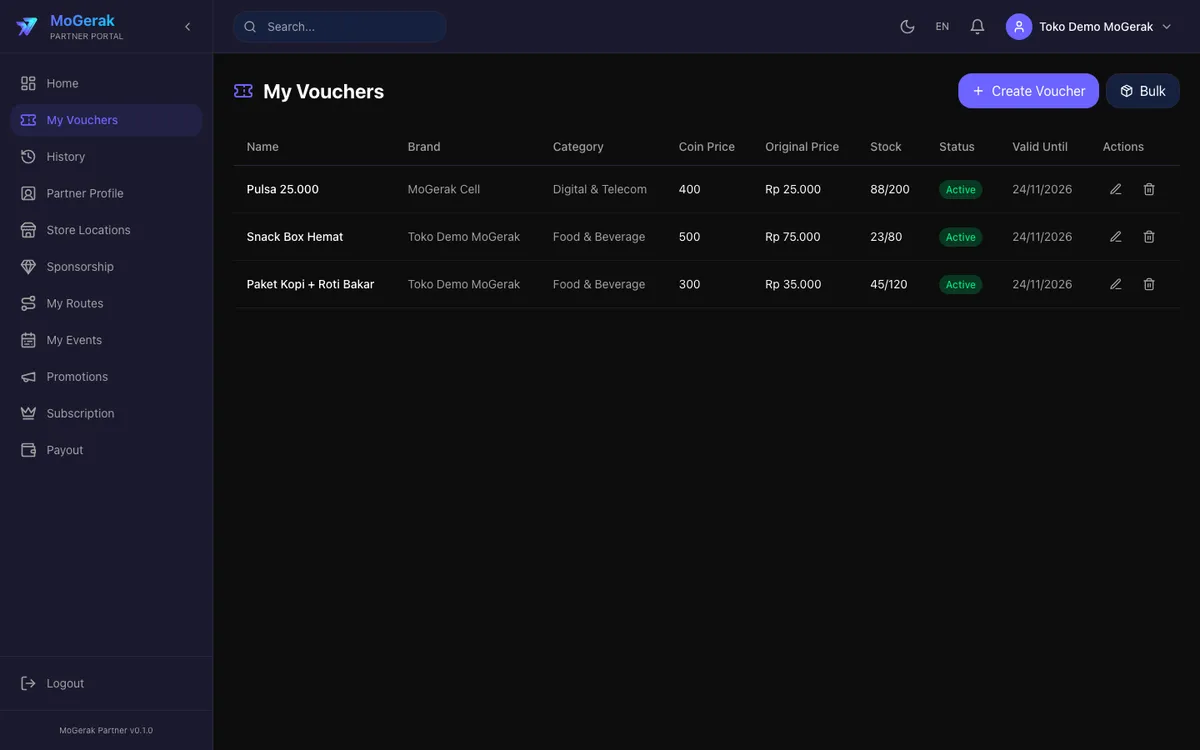Open Sponsorship in the sidebar

click(106, 267)
